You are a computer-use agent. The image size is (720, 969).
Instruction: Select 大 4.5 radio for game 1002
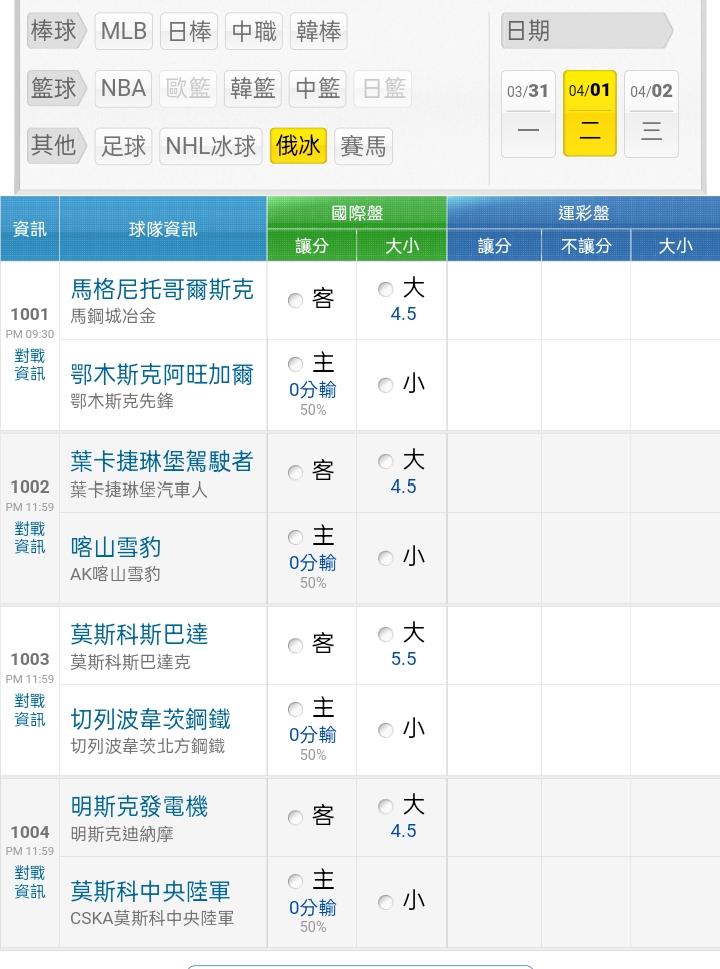point(386,462)
